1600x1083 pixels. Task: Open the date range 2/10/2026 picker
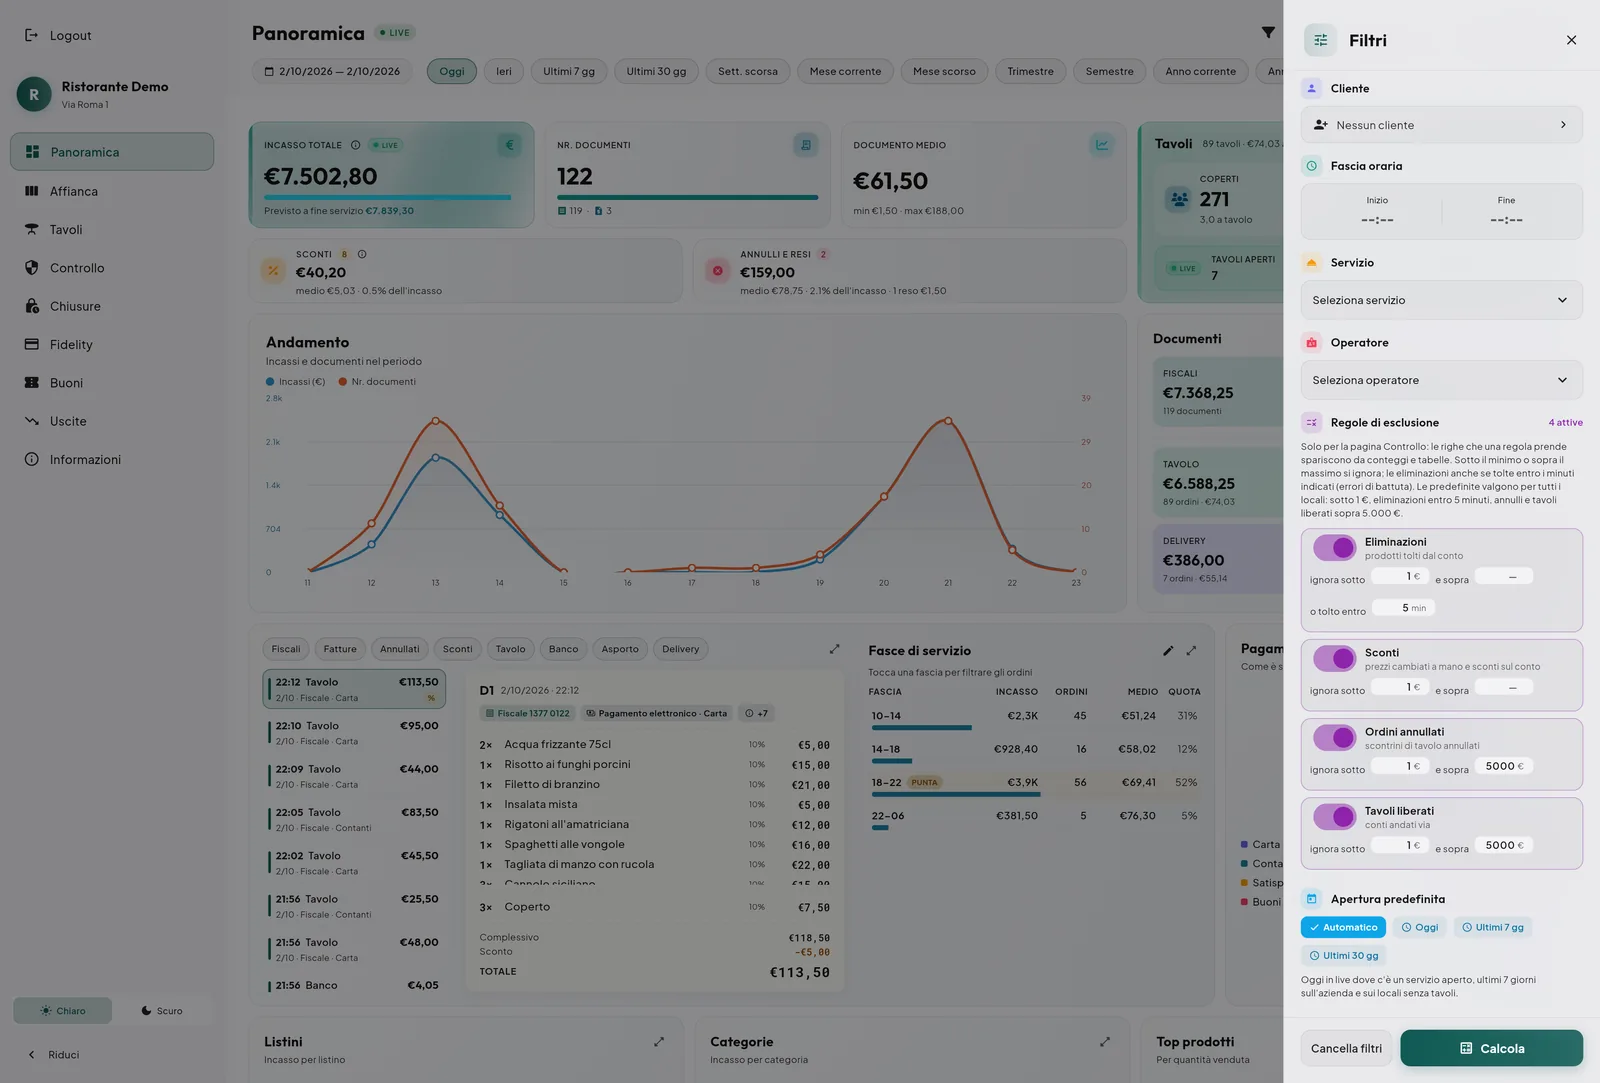[x=332, y=72]
